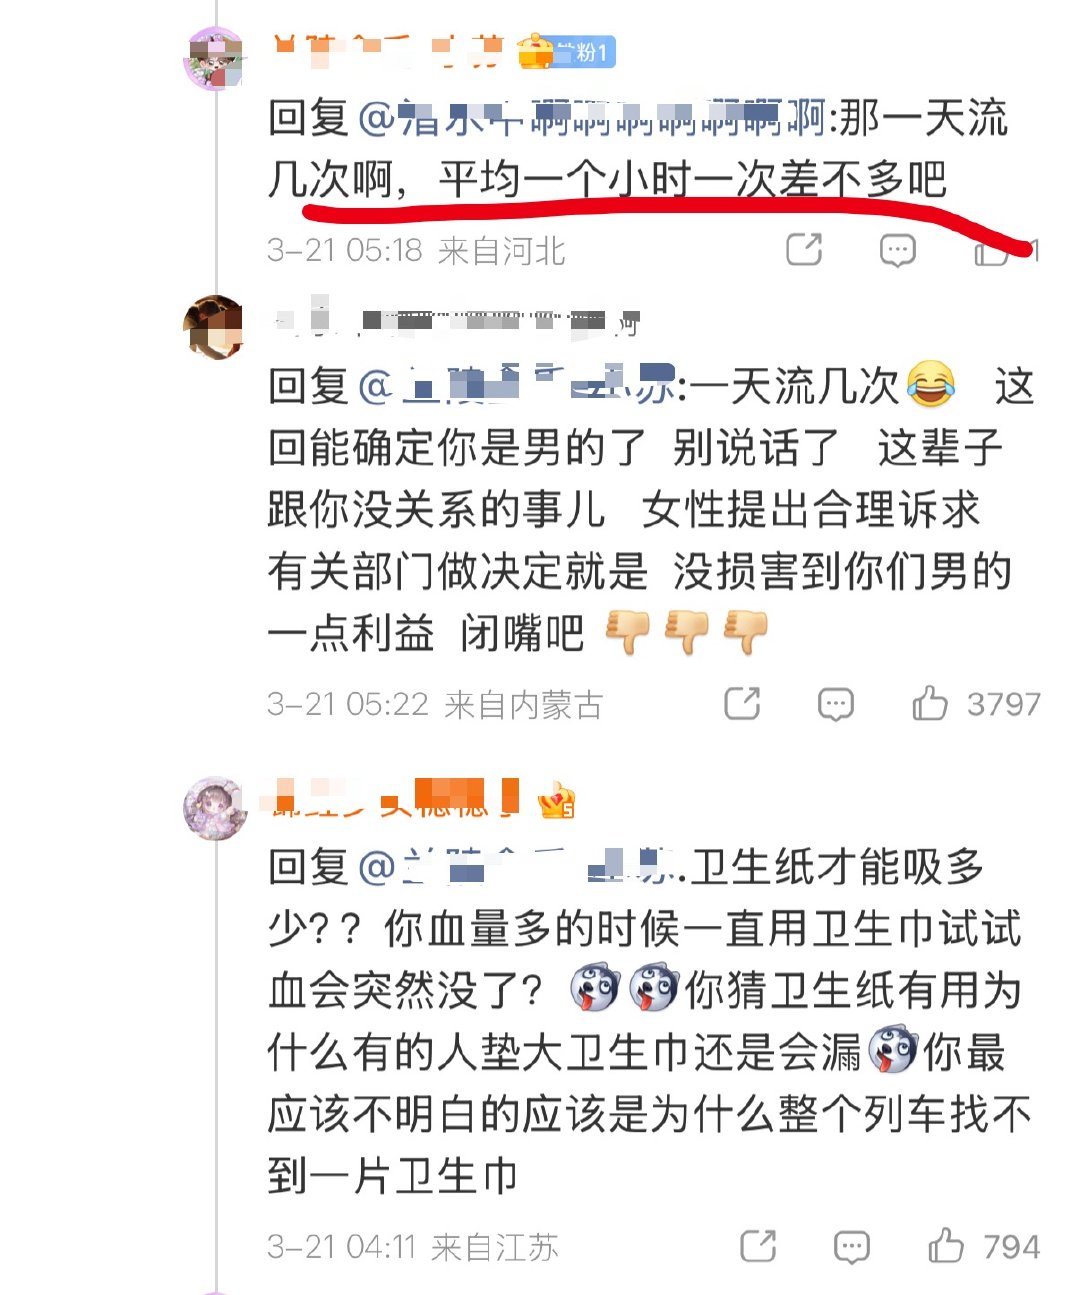Tap the mentioned user in second reply

[516, 386]
